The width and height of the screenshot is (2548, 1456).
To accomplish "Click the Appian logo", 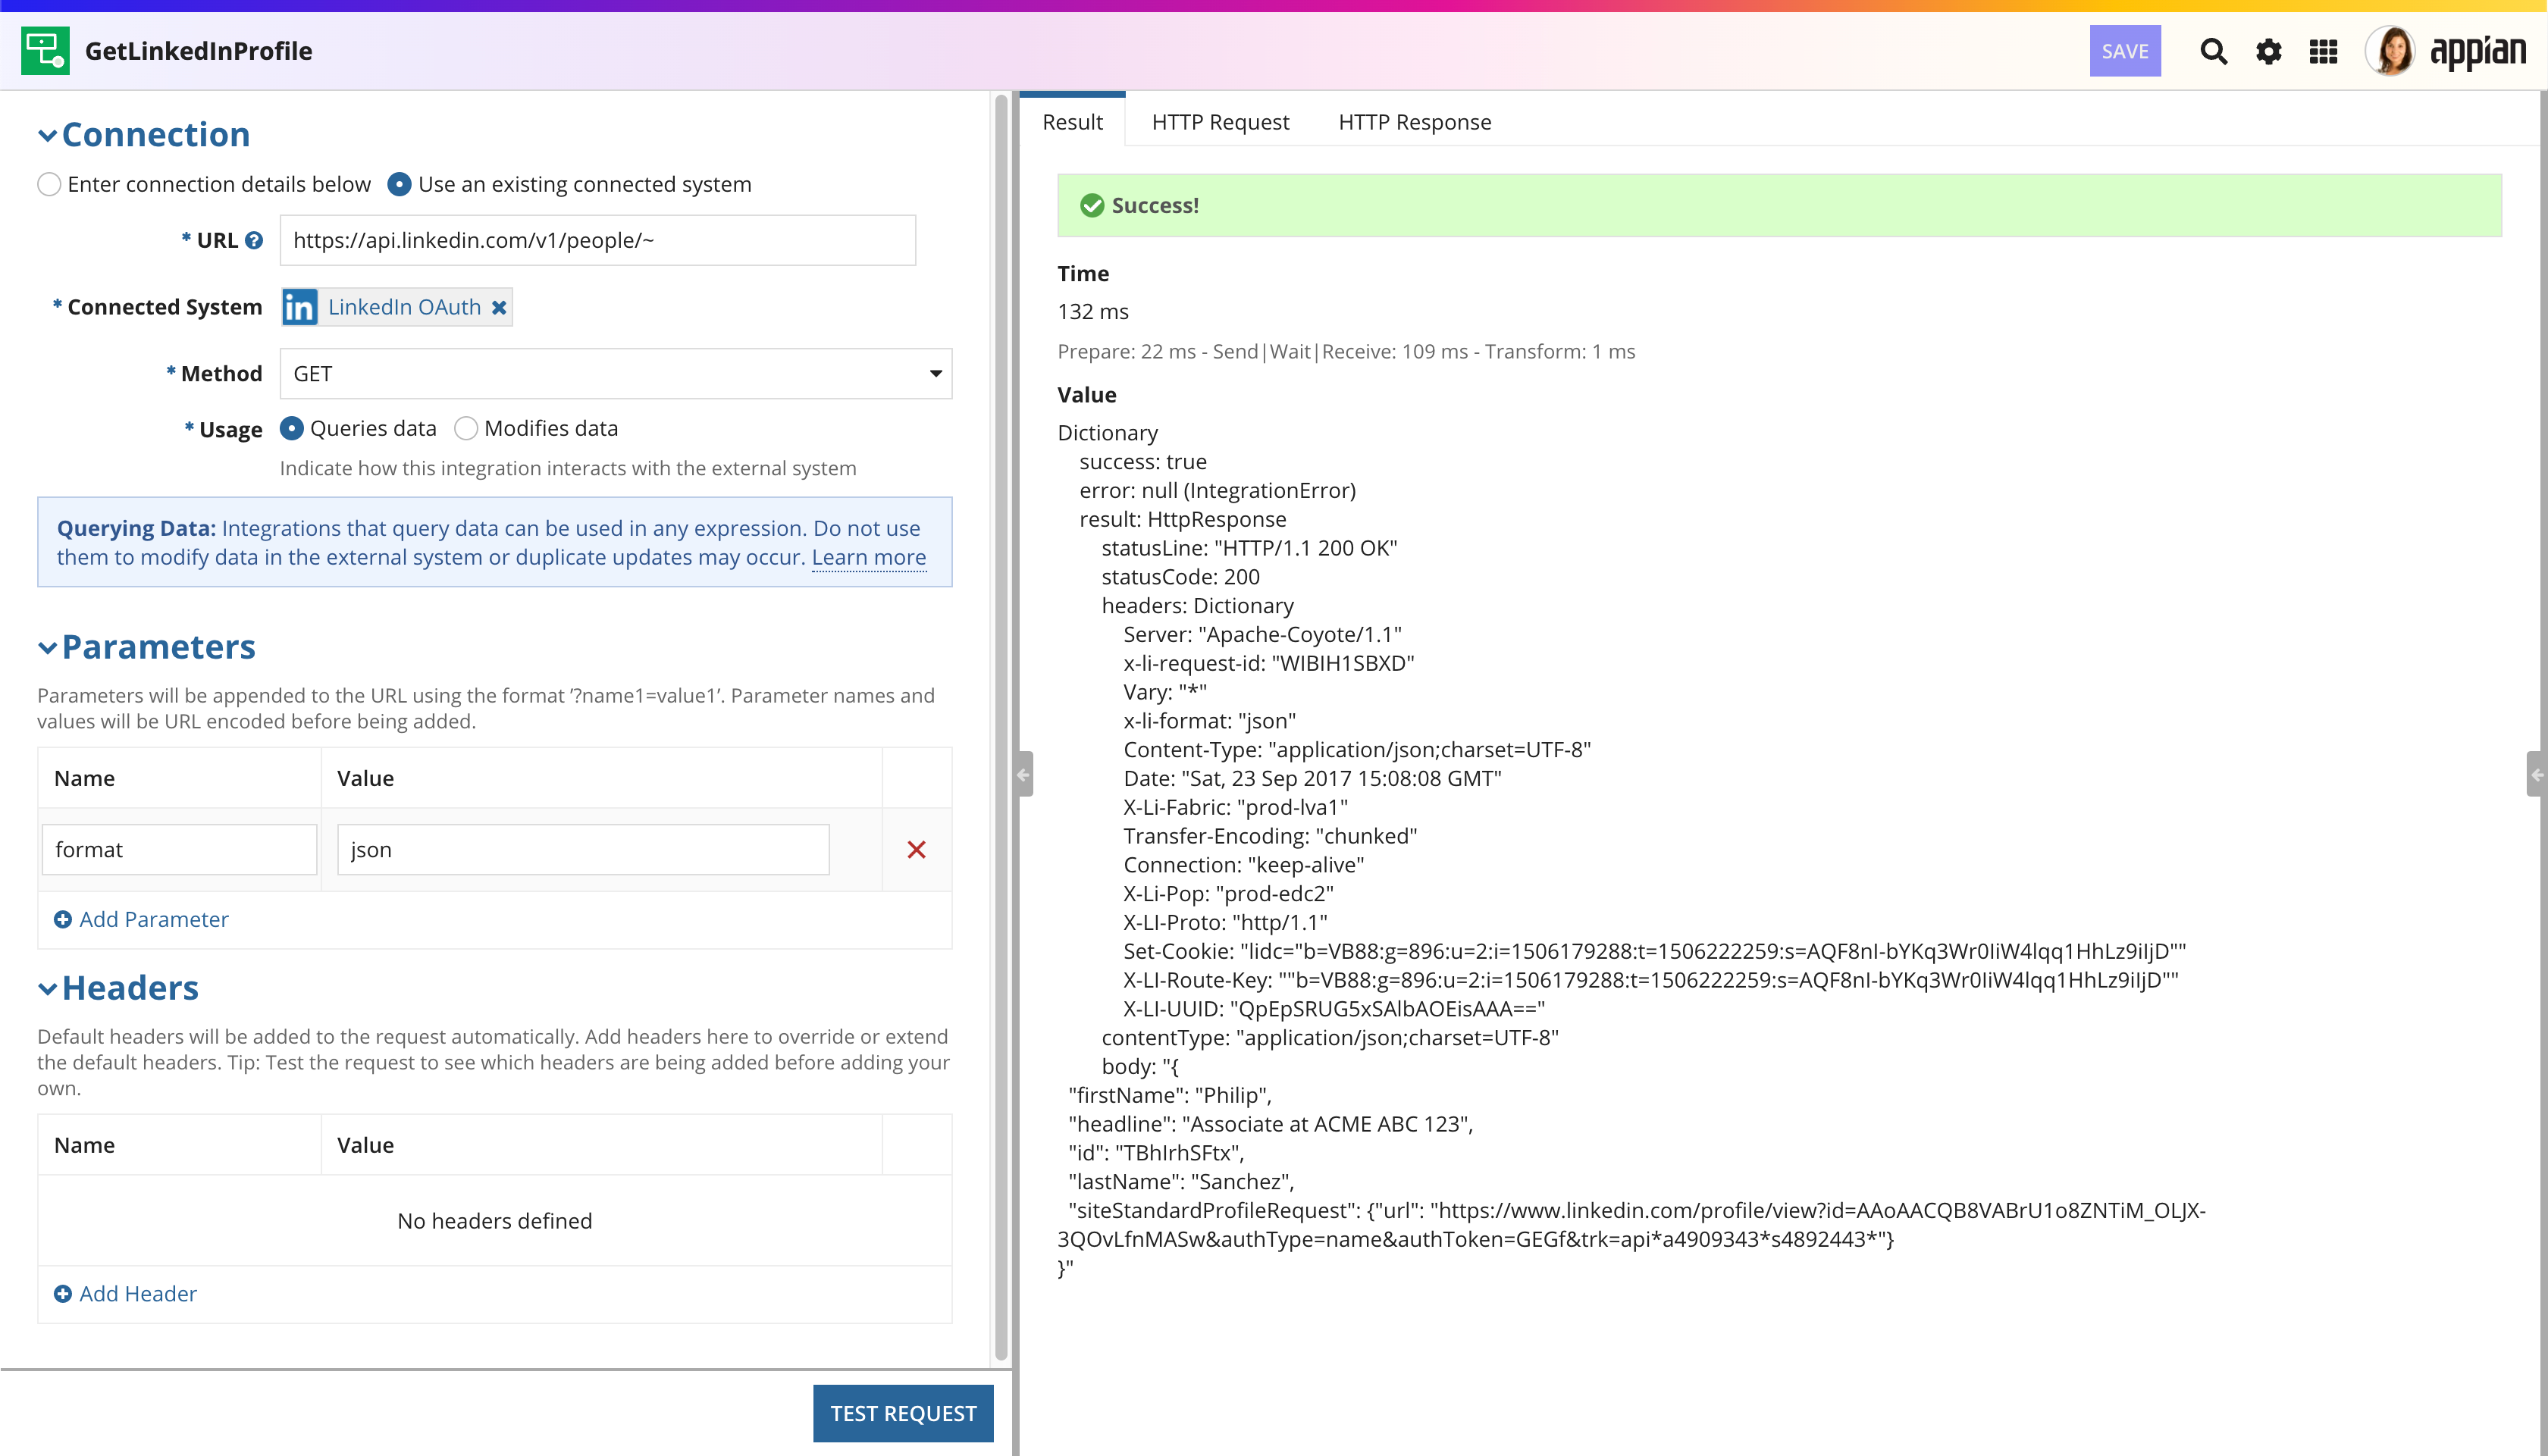I will 2478,51.
